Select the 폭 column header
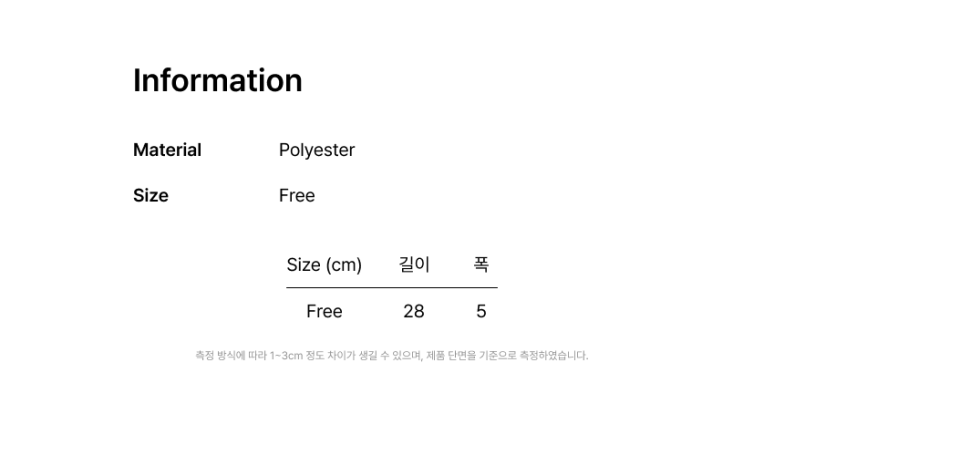The image size is (960, 456). [x=481, y=264]
